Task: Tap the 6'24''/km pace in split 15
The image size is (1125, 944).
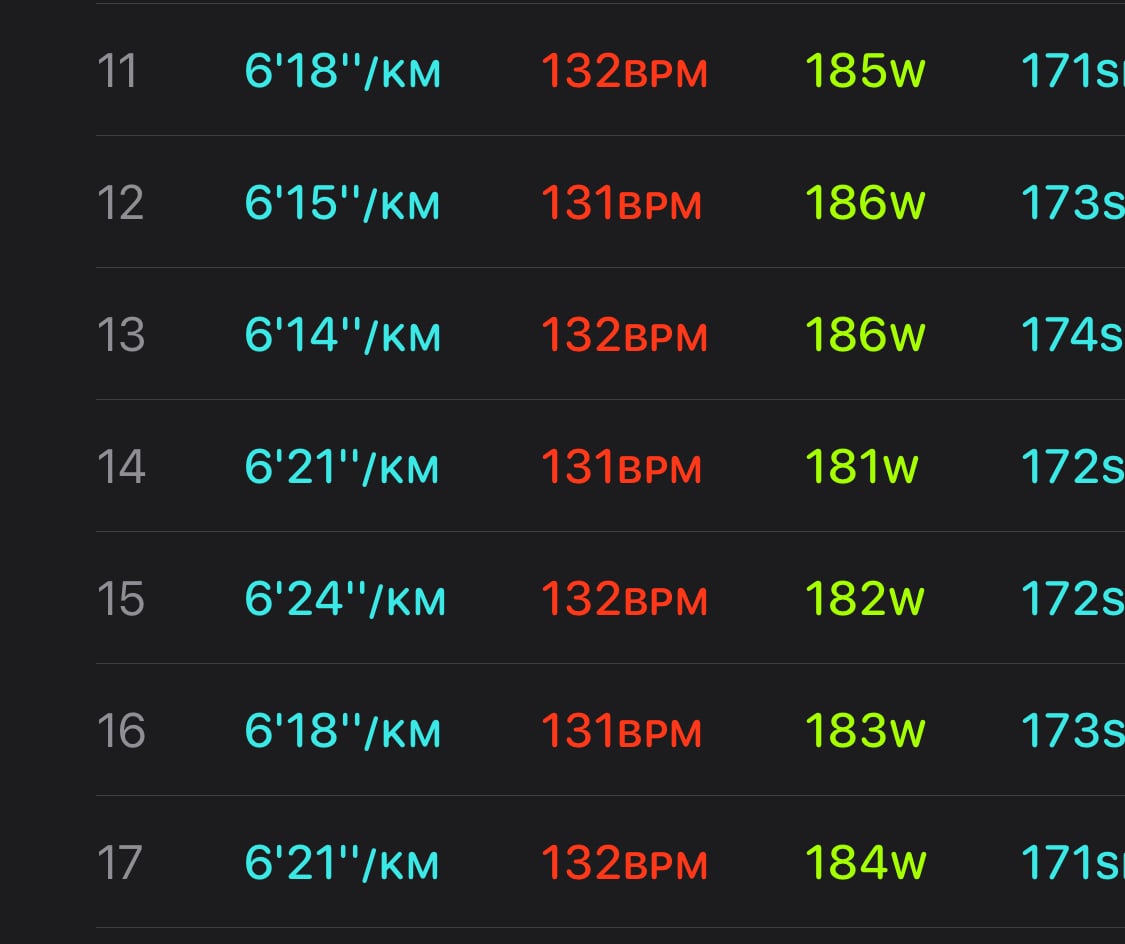Action: click(345, 599)
